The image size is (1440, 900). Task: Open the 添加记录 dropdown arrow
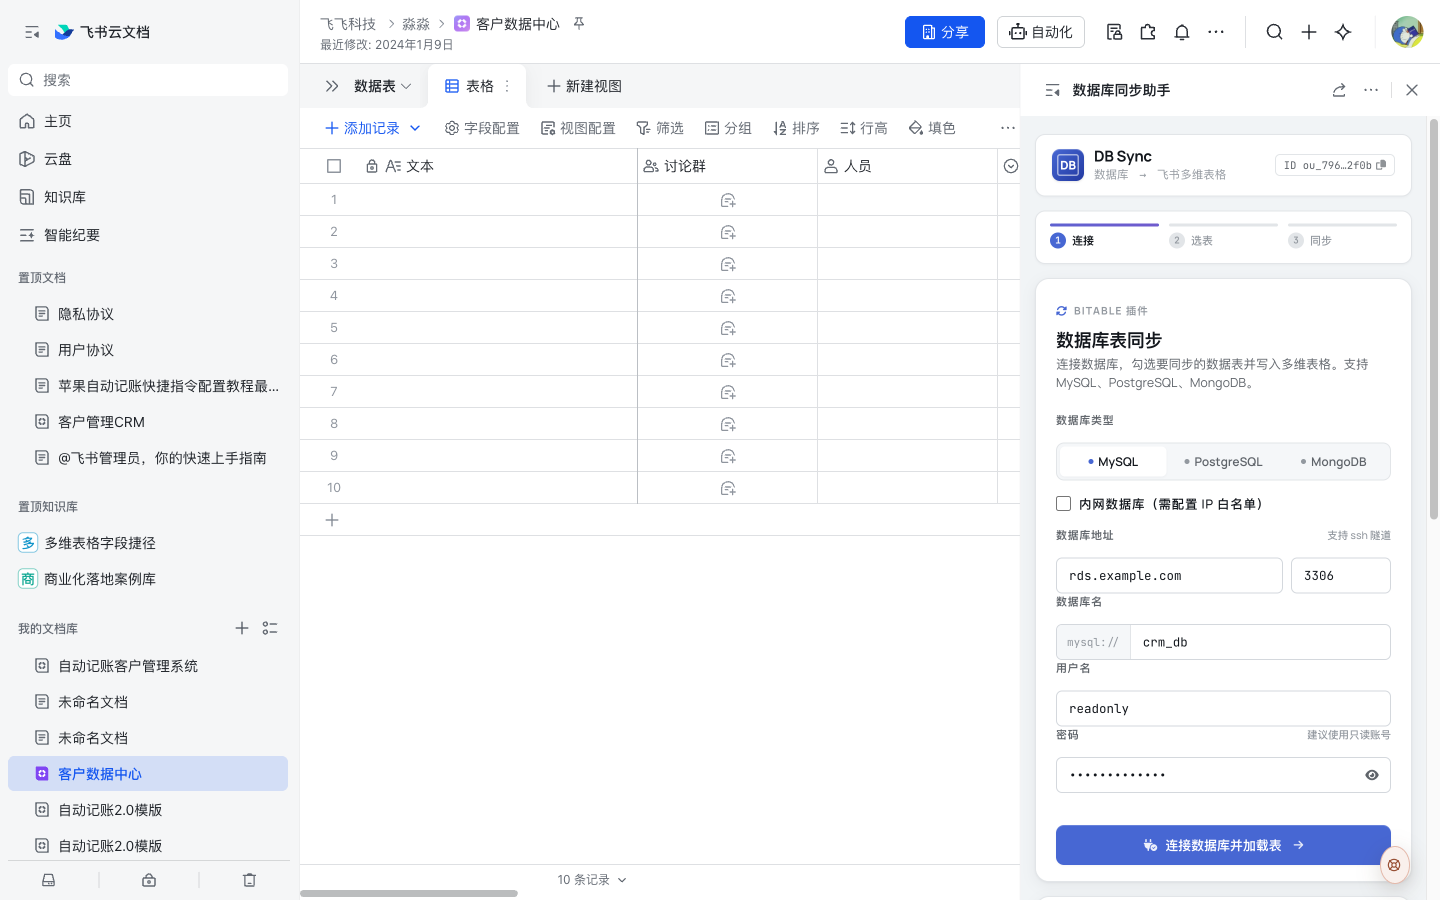tap(415, 128)
